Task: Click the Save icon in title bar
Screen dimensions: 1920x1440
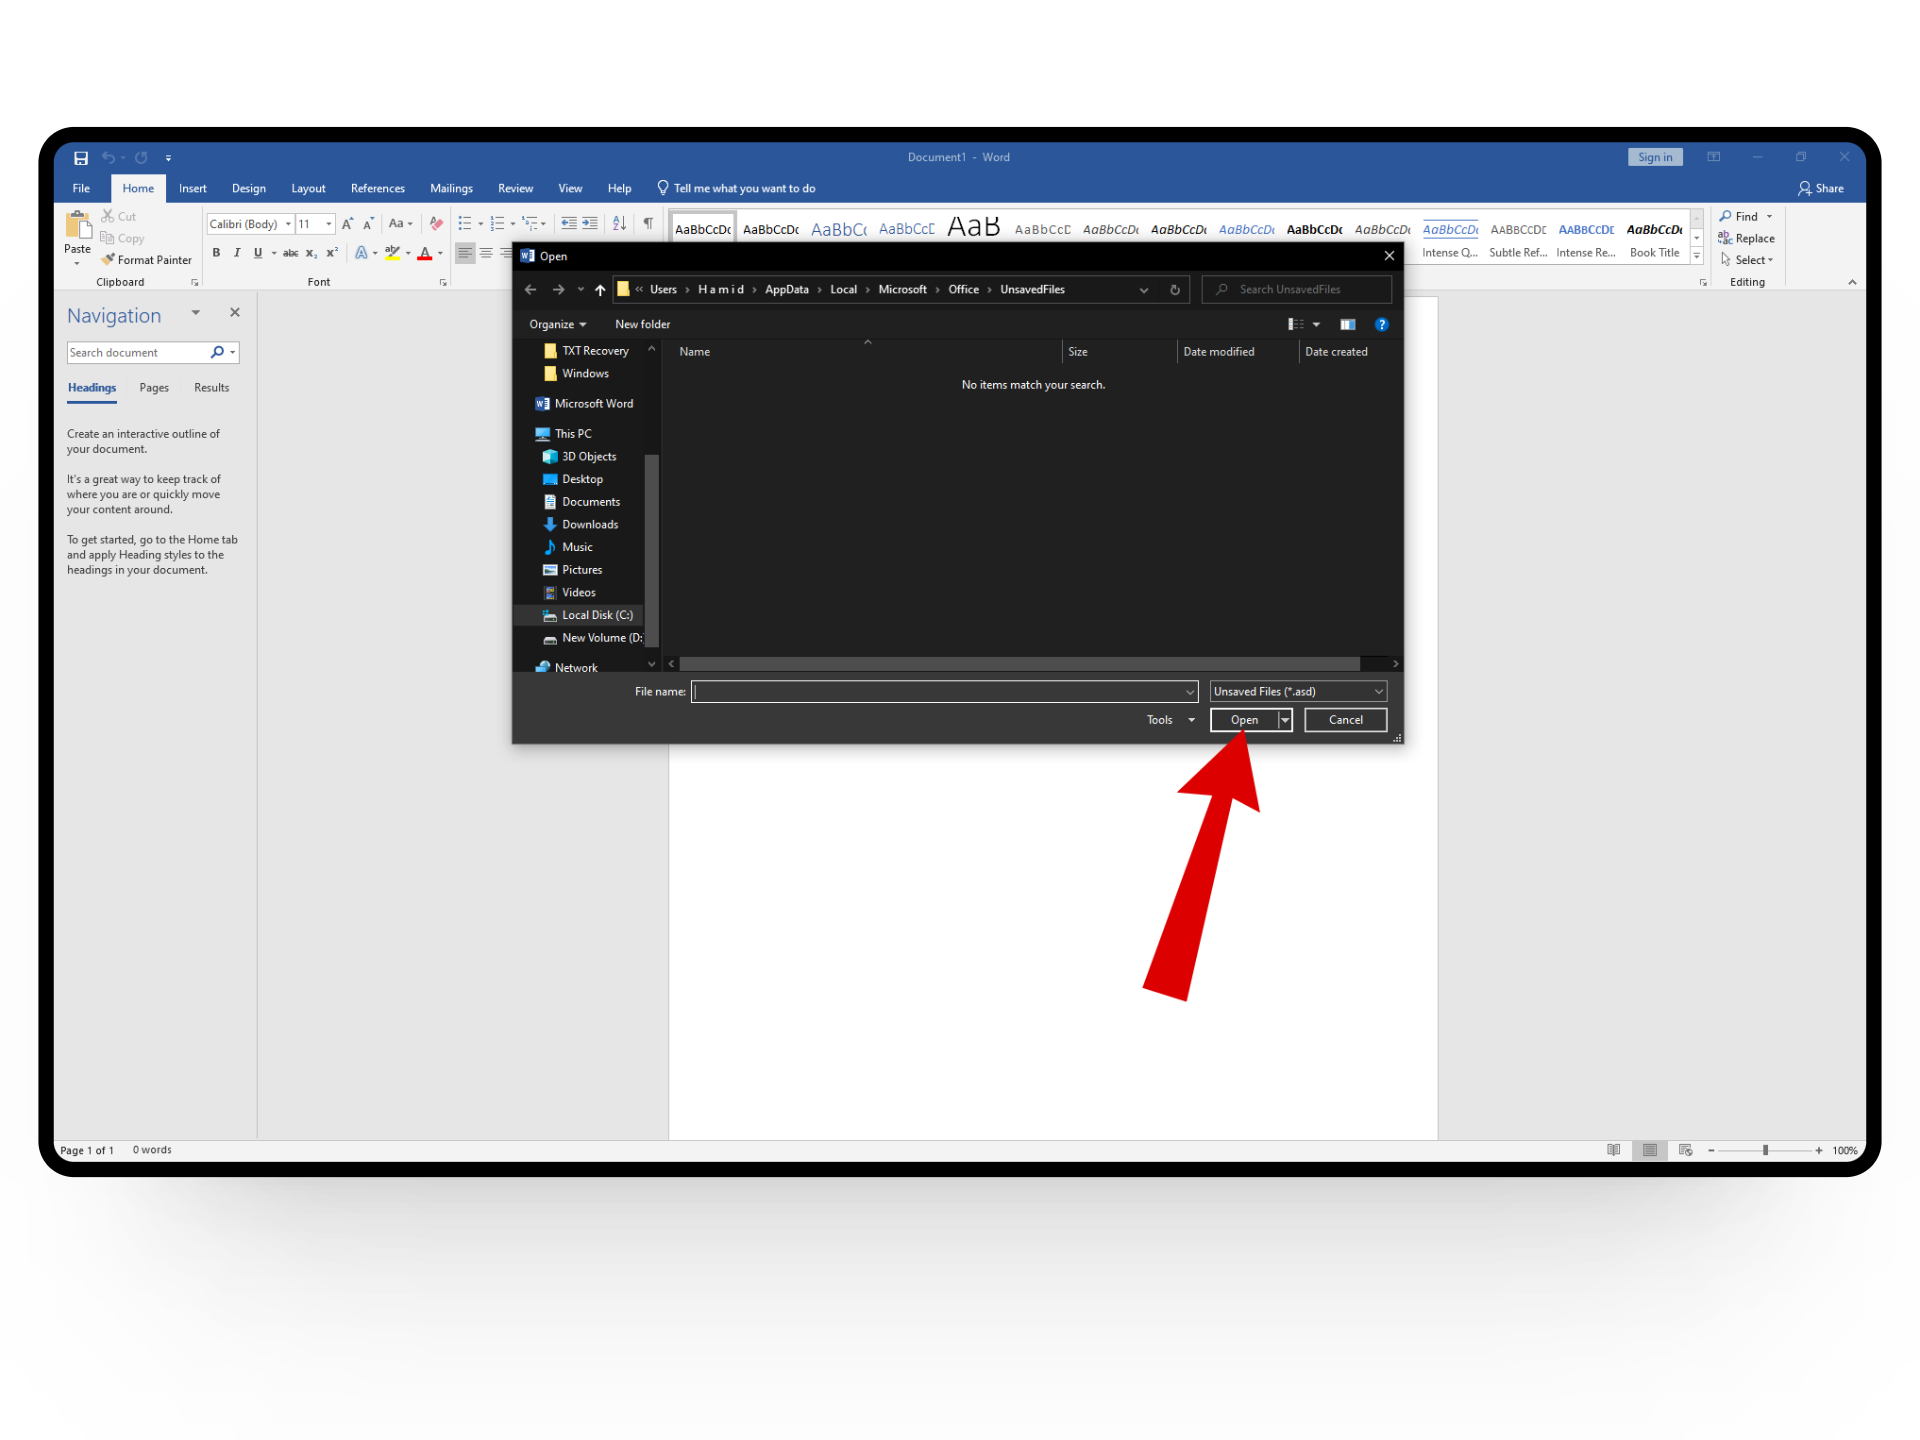Action: (x=81, y=158)
